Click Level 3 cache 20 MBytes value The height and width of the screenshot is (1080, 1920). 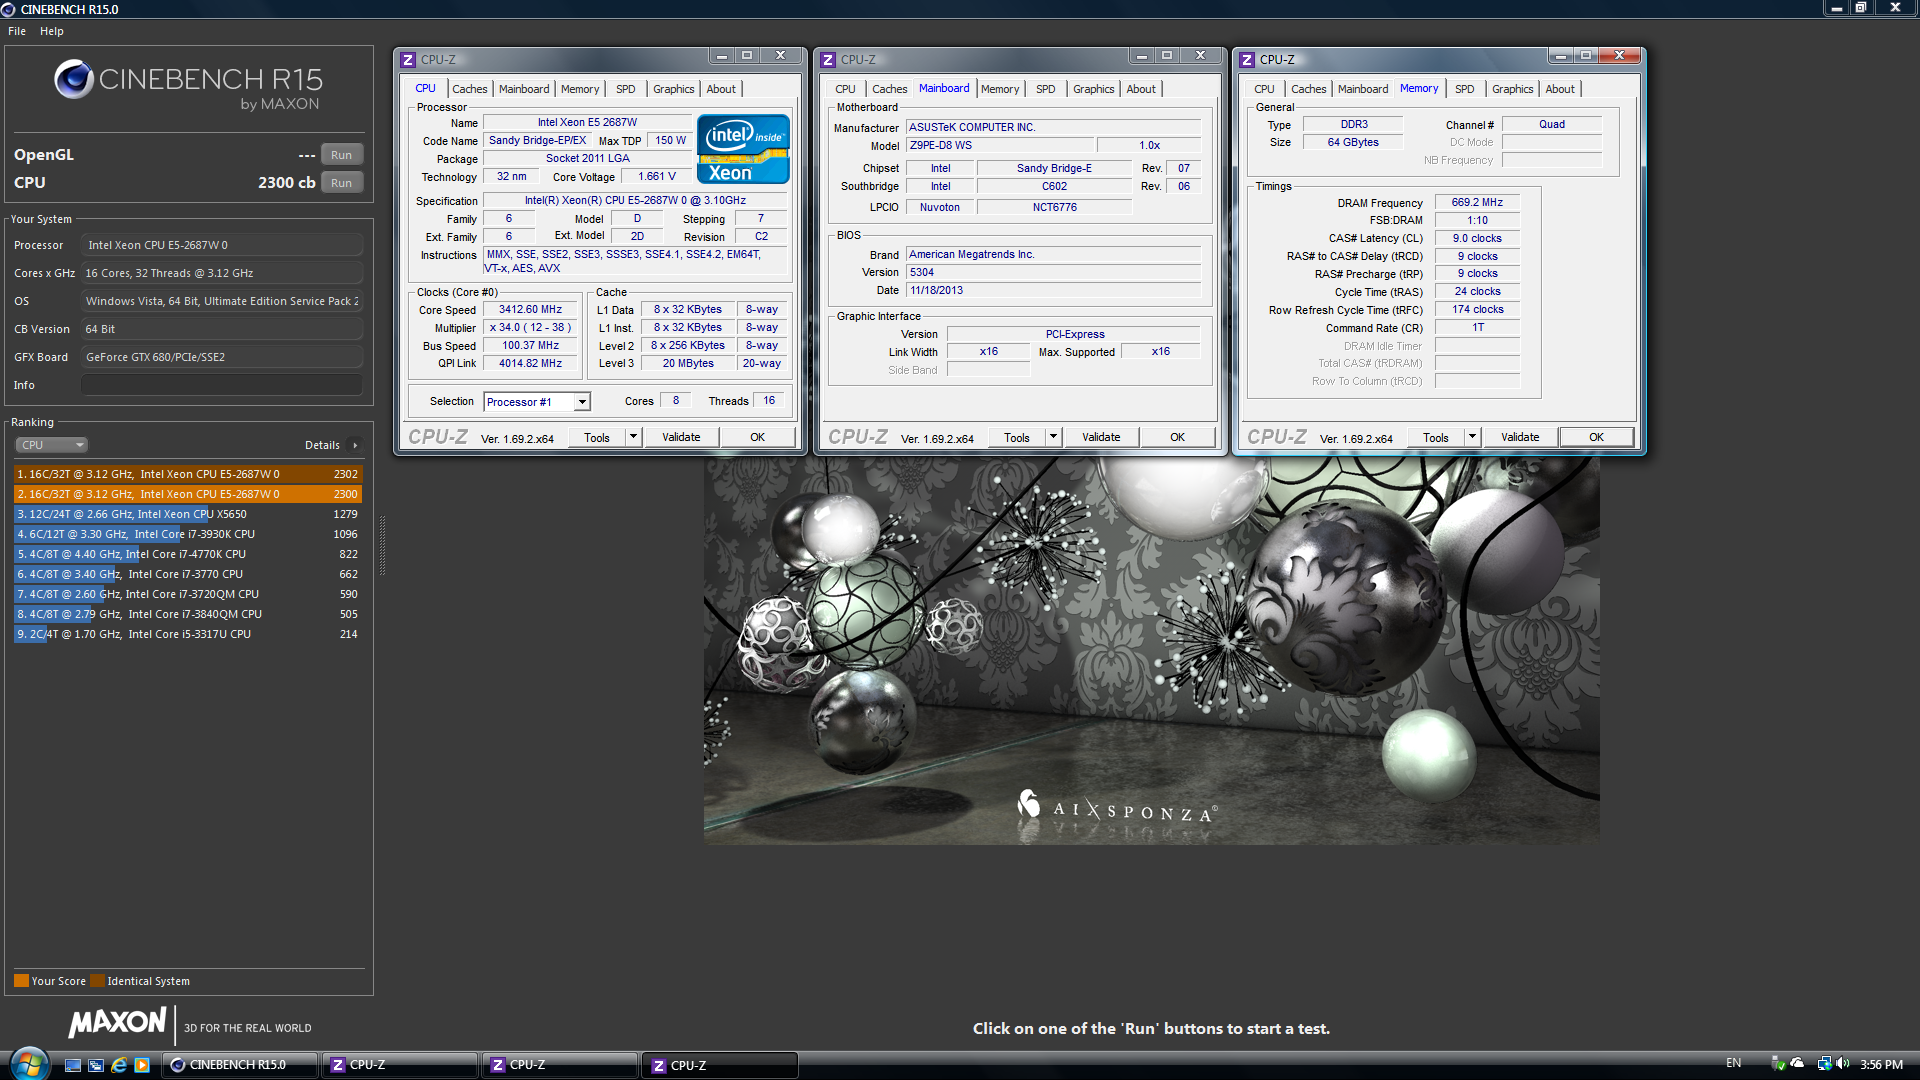point(688,364)
